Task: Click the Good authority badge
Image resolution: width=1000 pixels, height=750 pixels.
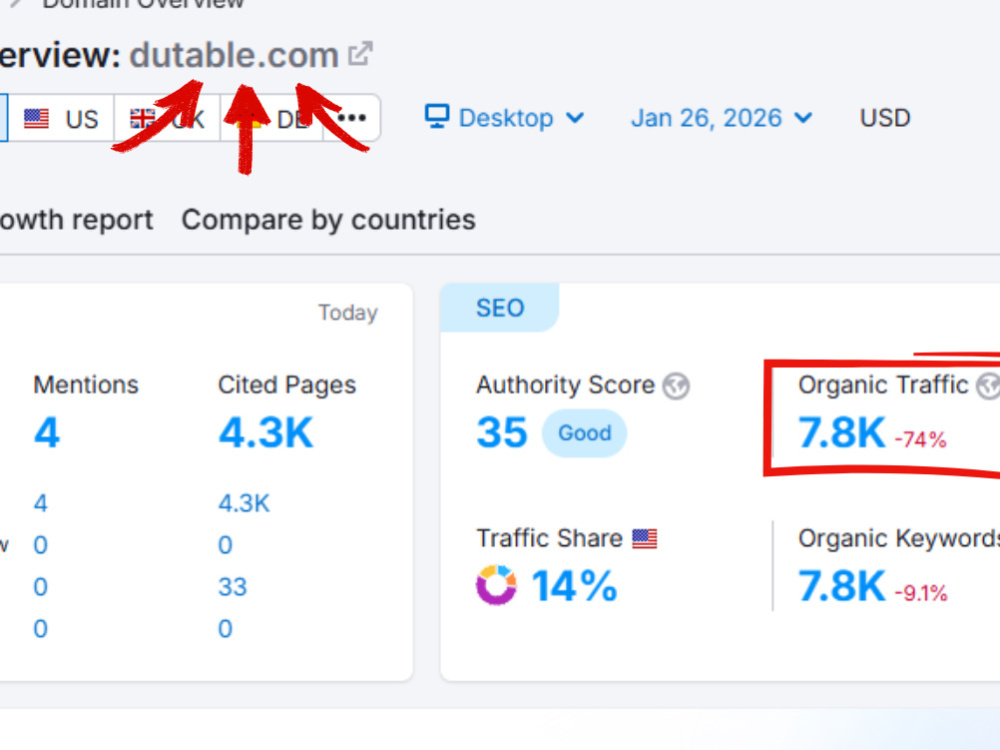Action: point(584,433)
